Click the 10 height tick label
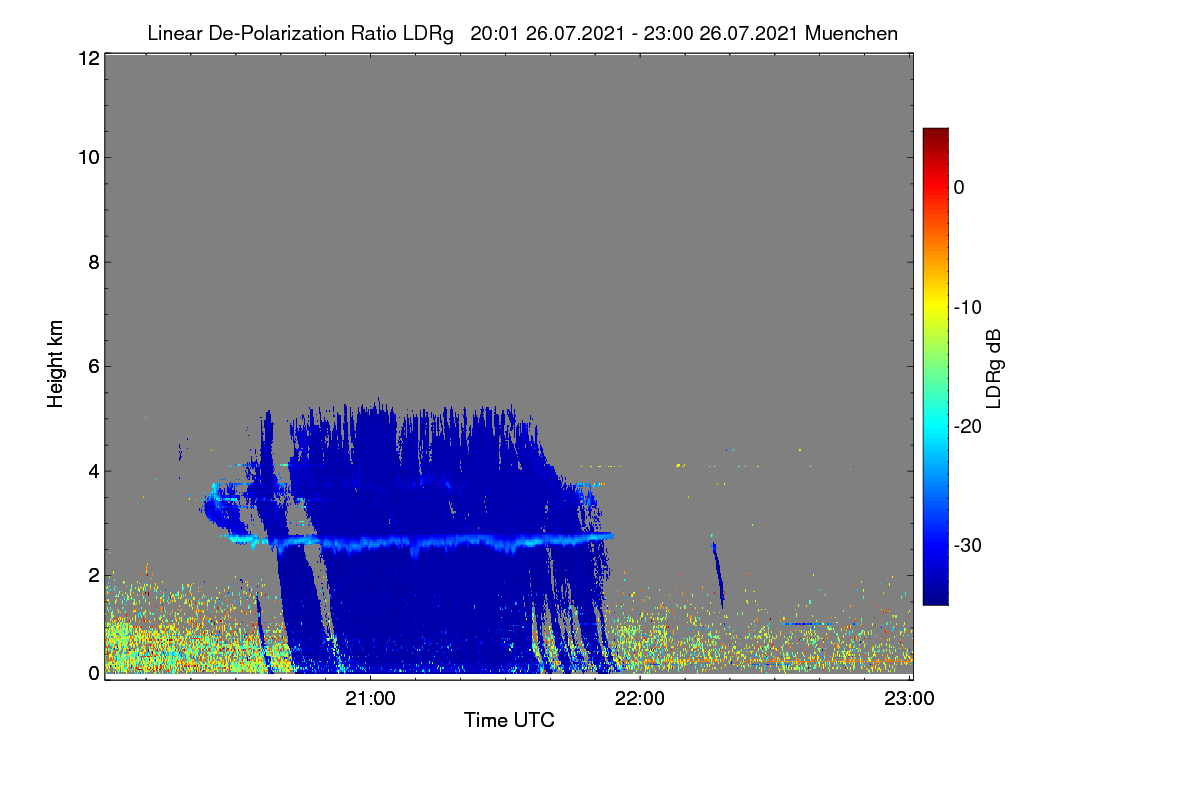The image size is (1200, 800). point(88,157)
